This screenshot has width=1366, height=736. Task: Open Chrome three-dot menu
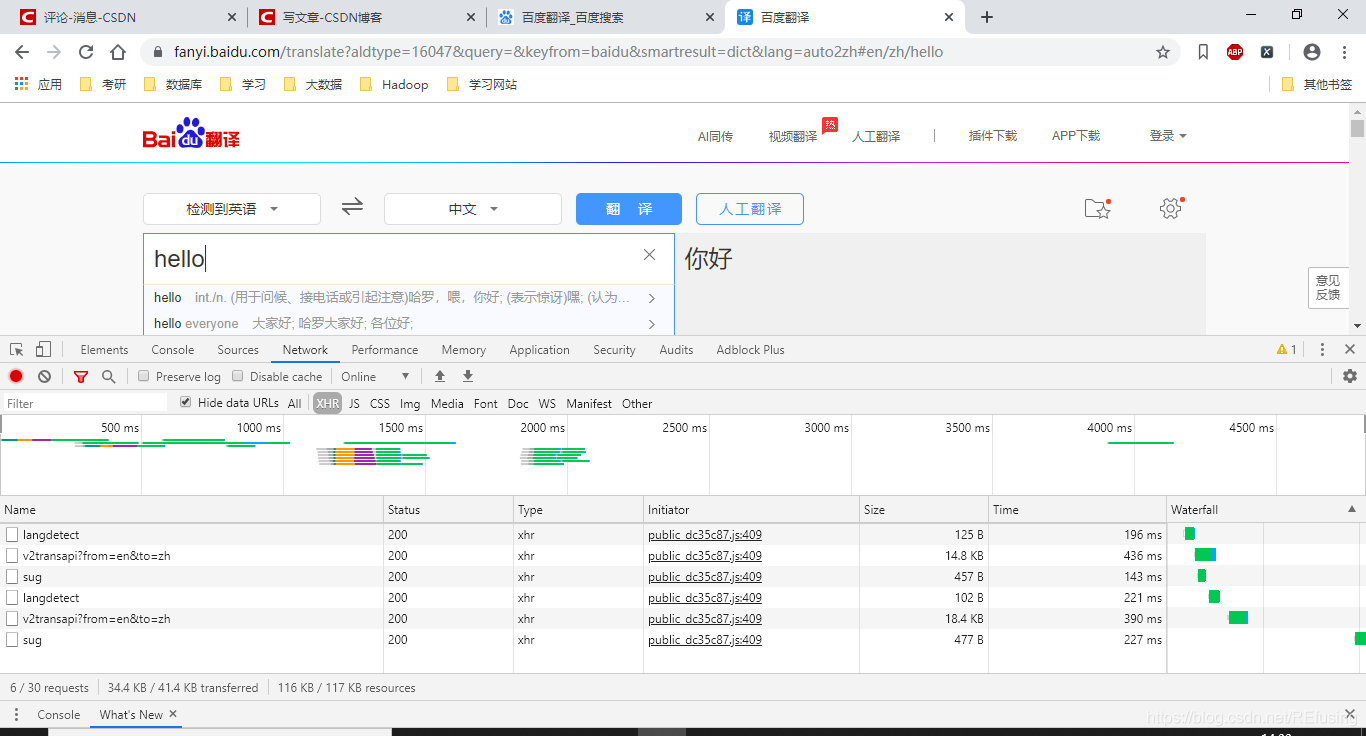pyautogui.click(x=1343, y=52)
